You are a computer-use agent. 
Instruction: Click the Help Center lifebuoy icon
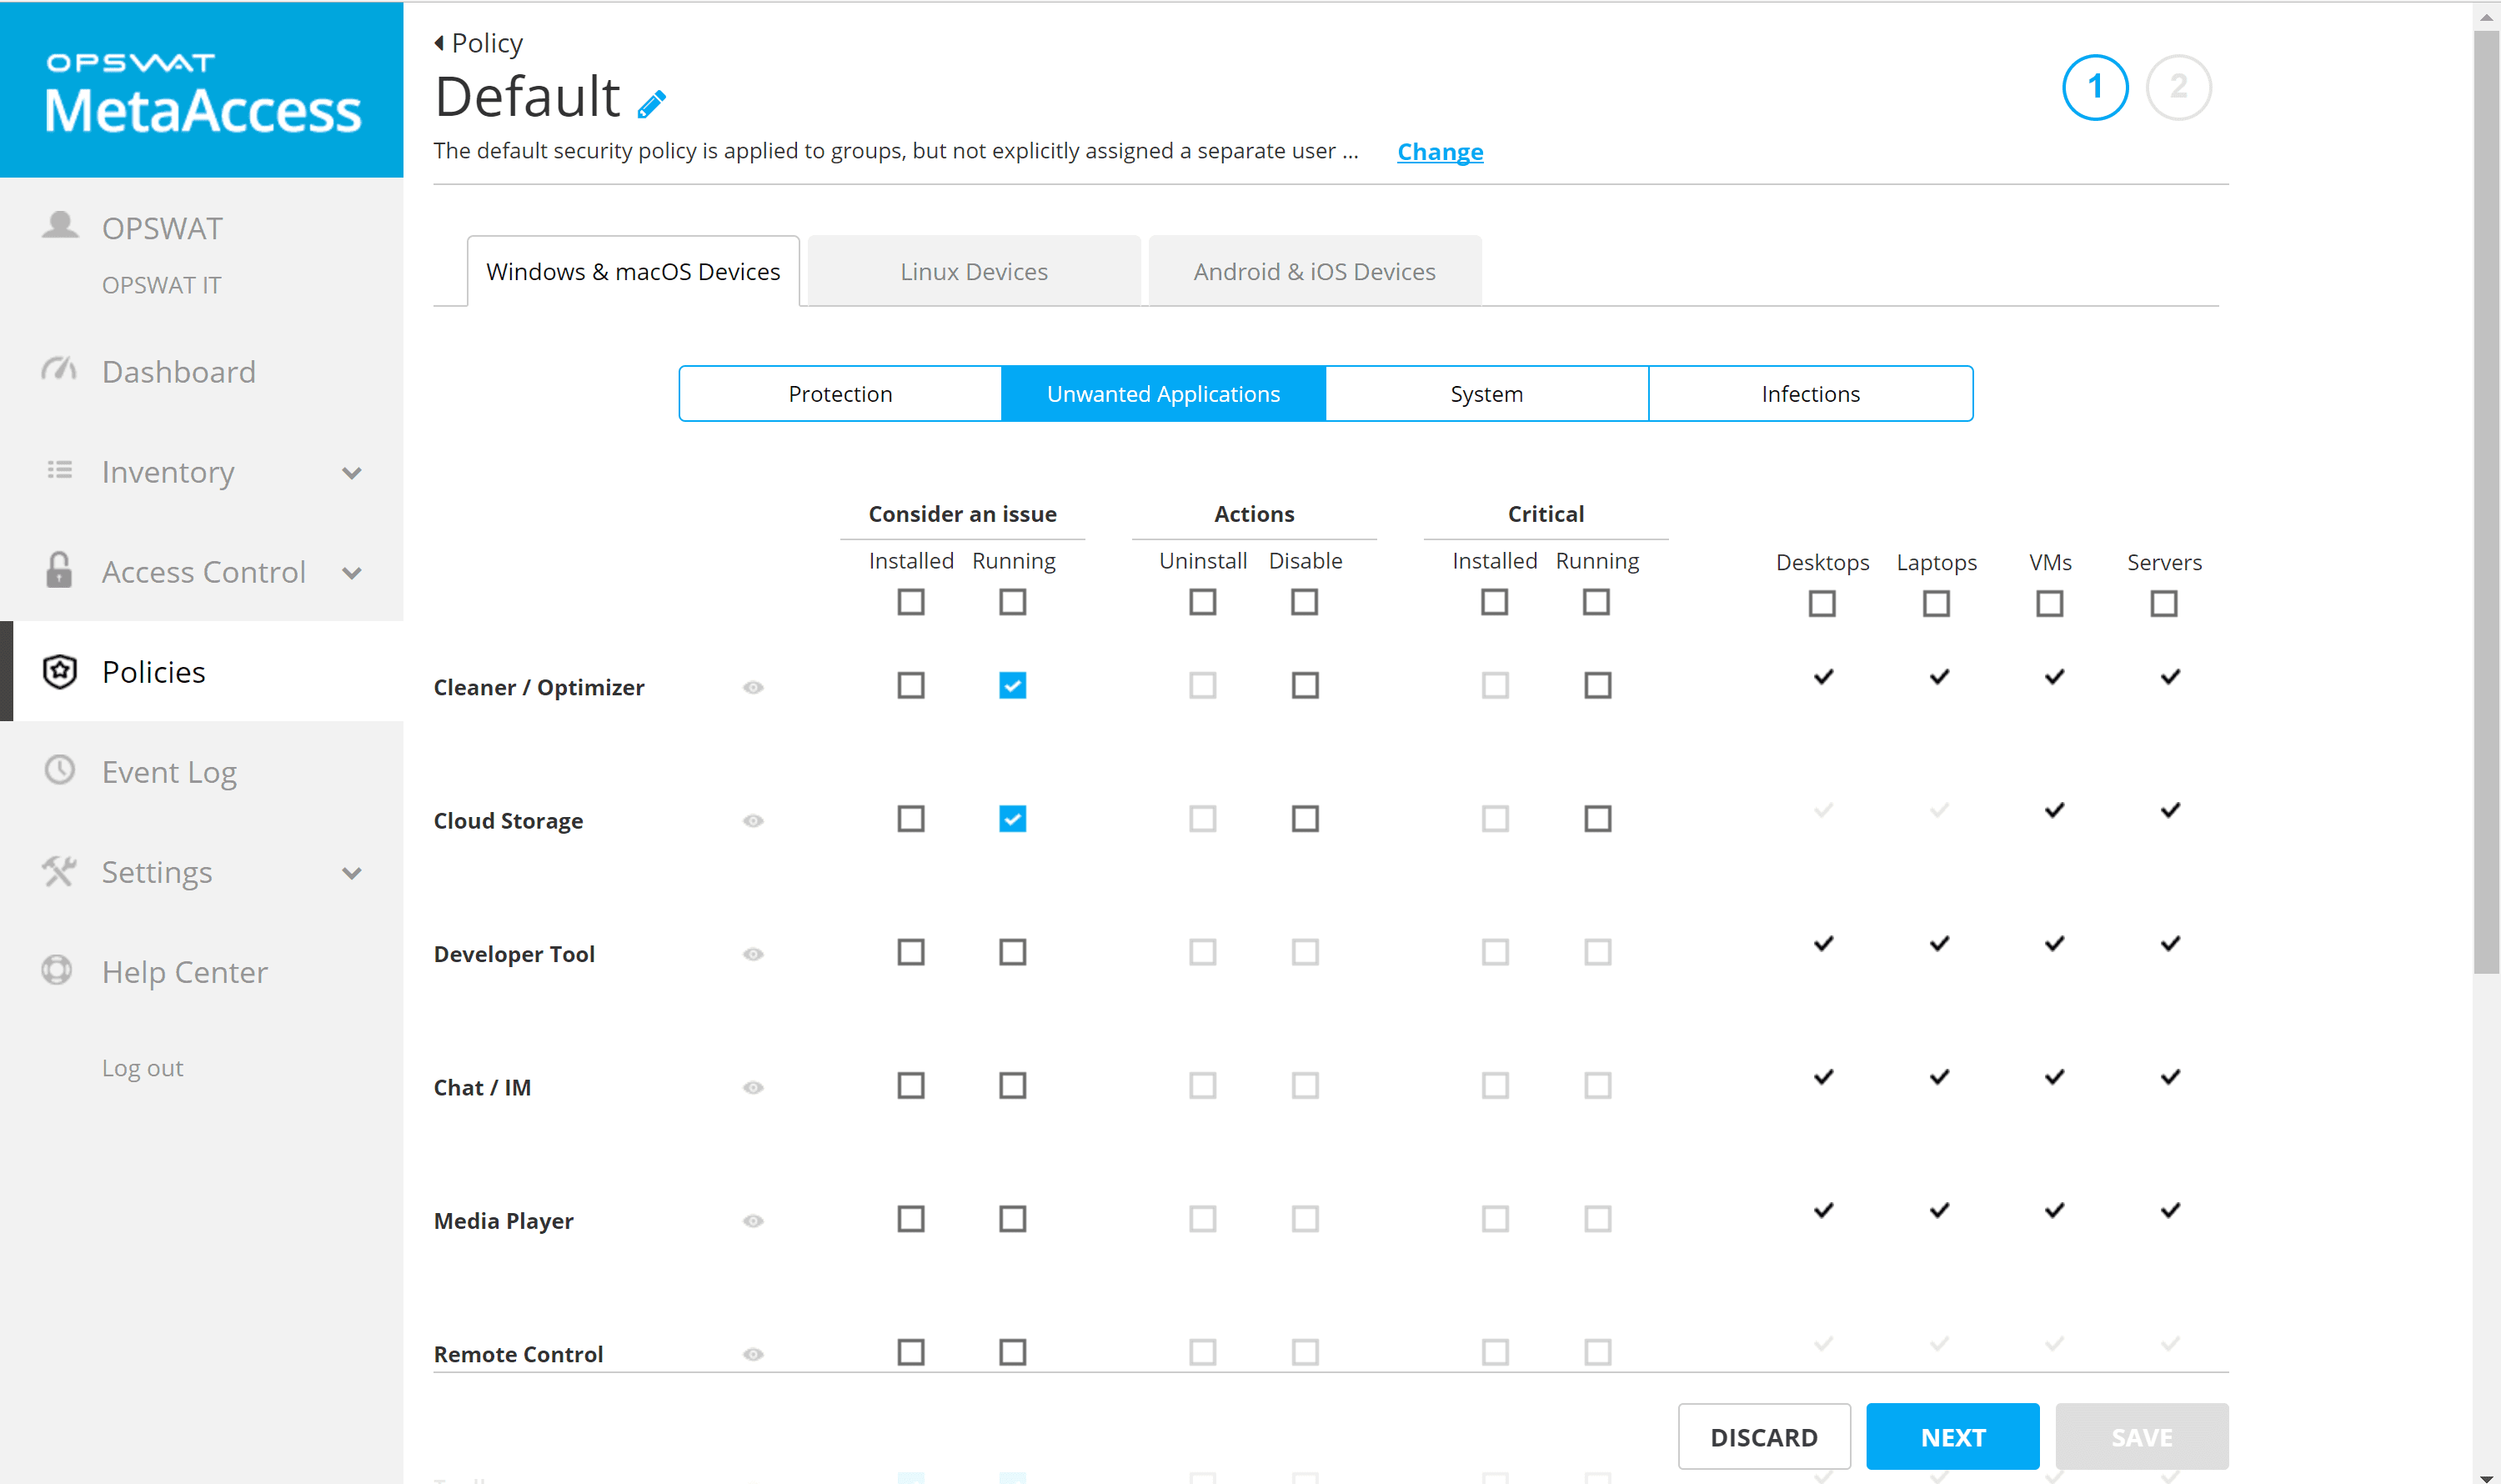coord(57,970)
